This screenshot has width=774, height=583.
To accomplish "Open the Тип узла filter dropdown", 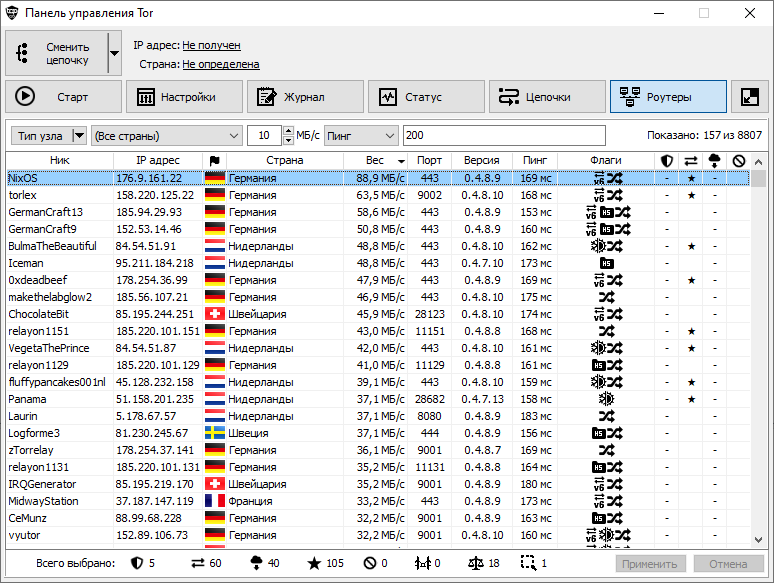I will click(49, 135).
